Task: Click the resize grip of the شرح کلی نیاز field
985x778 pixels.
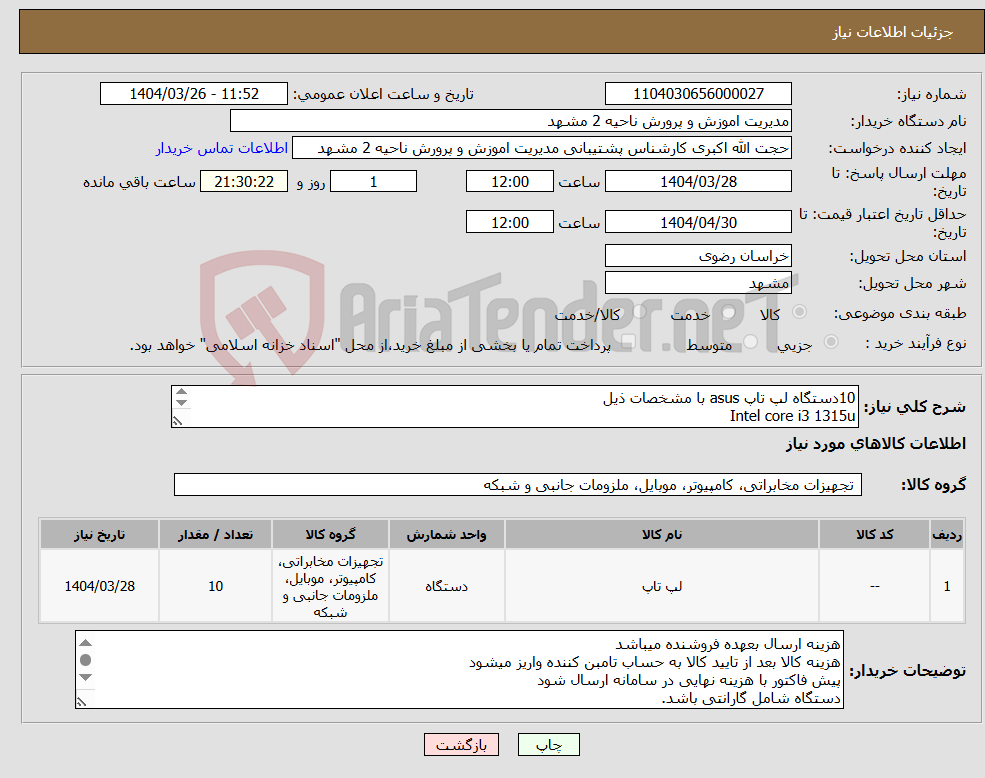Action: pos(177,421)
